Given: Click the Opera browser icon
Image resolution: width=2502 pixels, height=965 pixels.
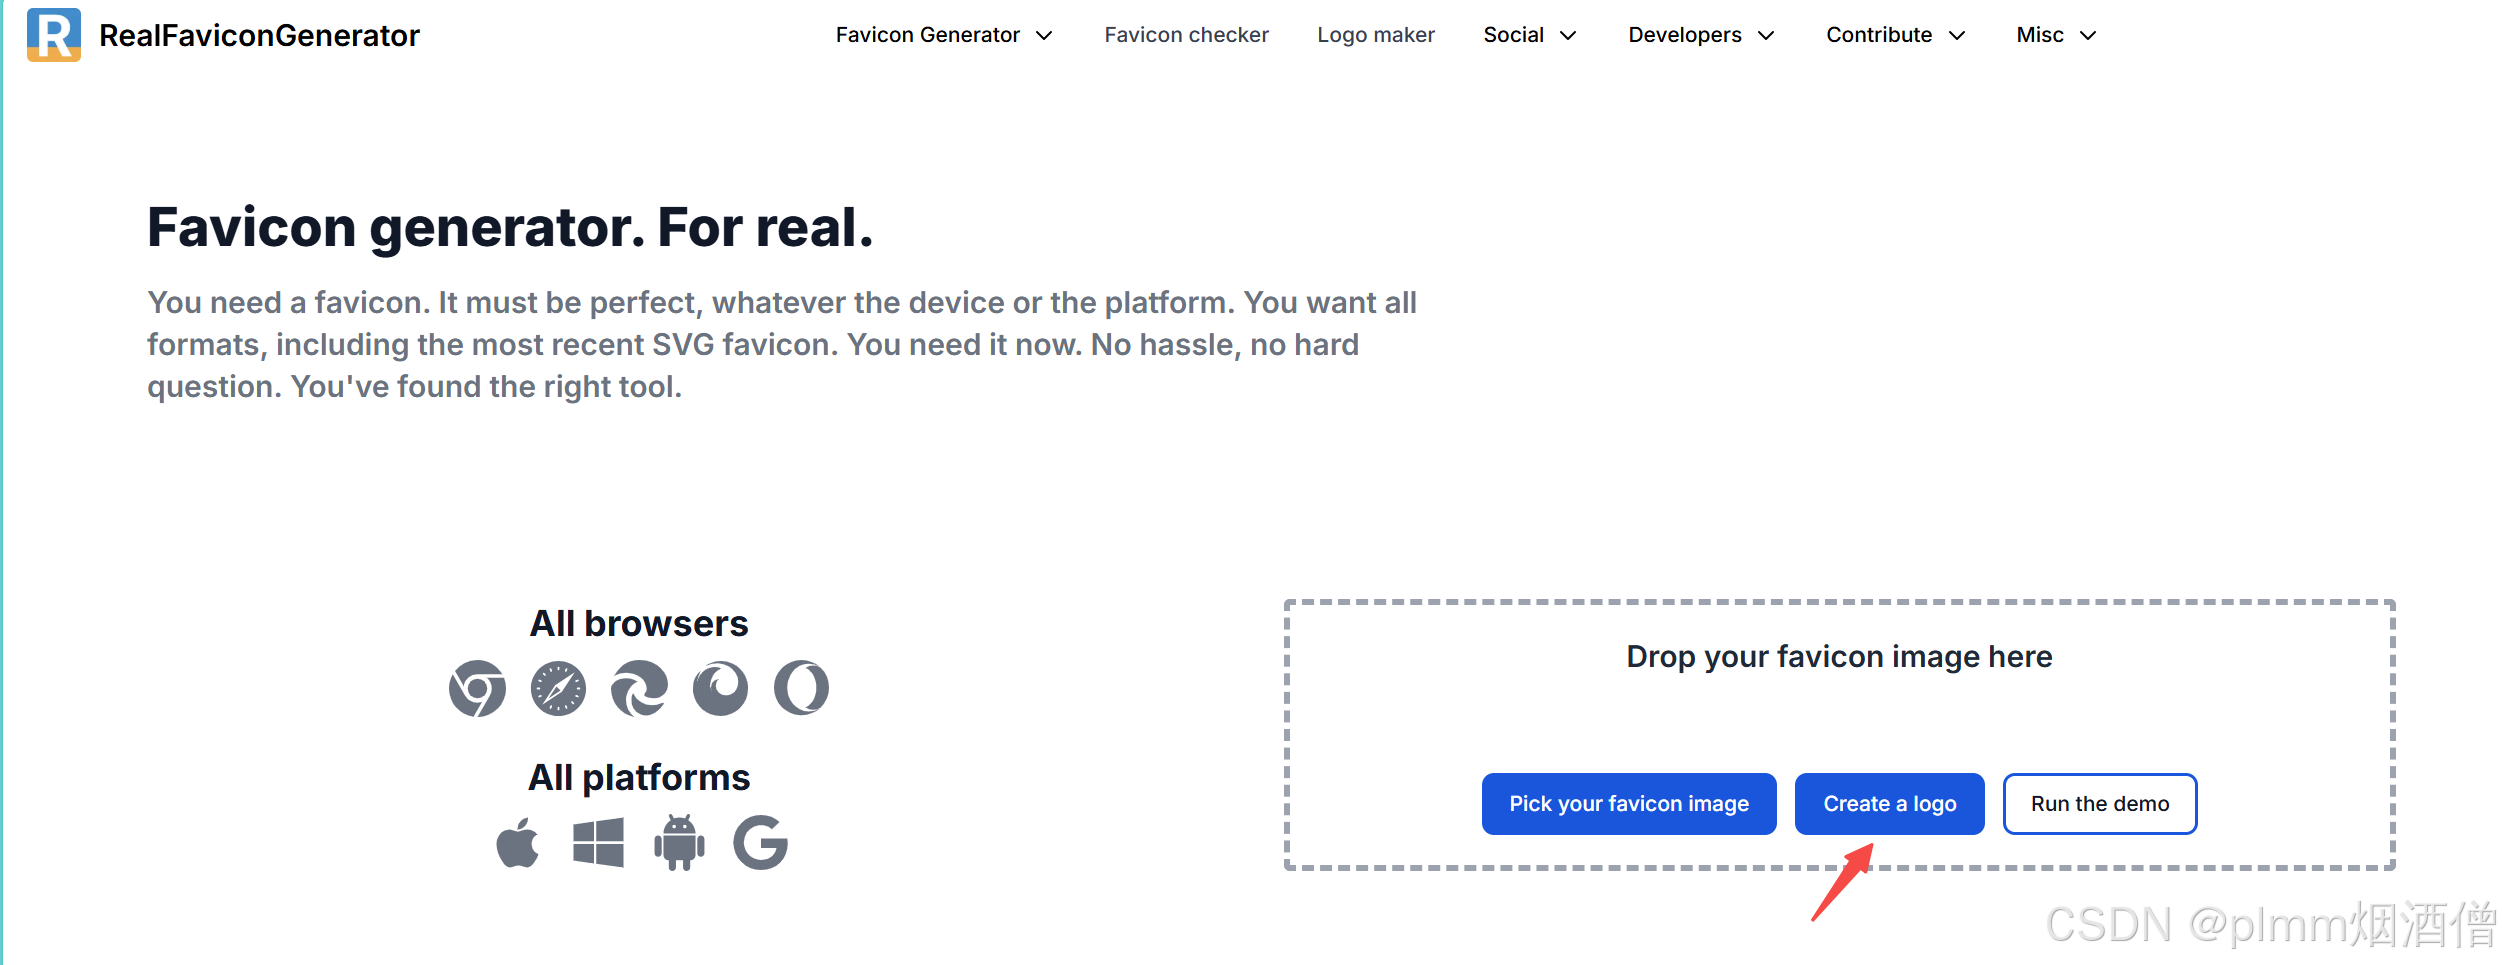Looking at the screenshot, I should (801, 688).
